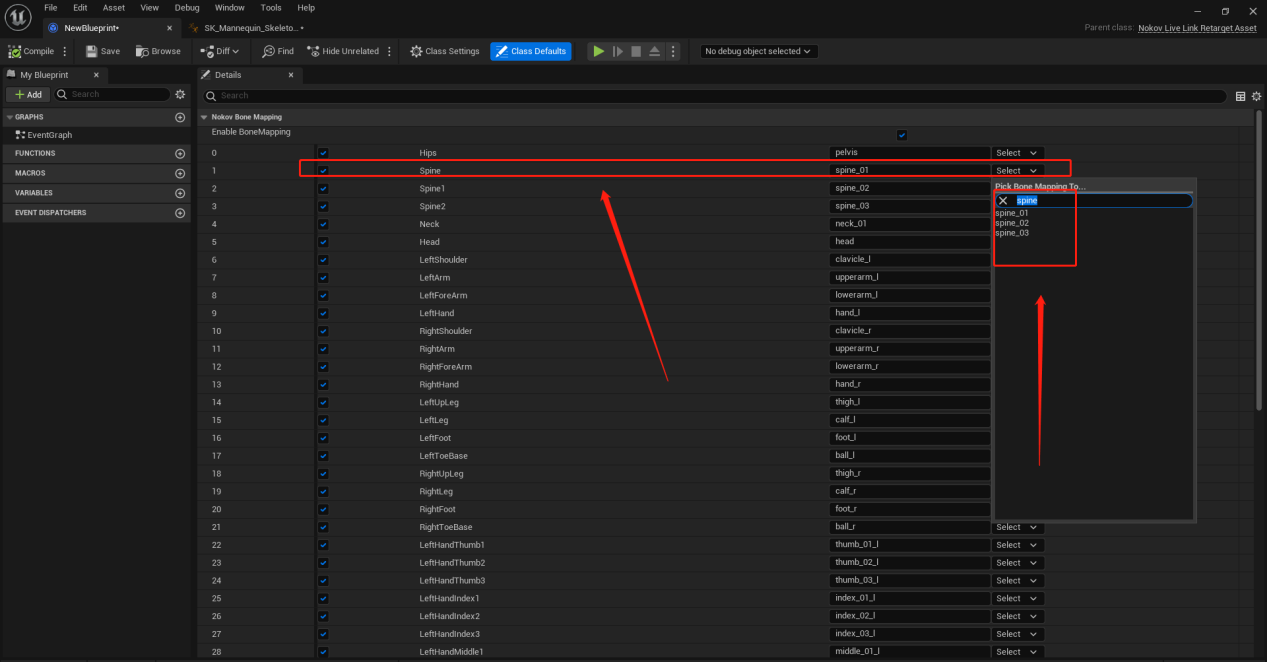Viewport: 1267px width, 662px height.
Task: Click the Compile blueprint icon
Action: pos(15,51)
